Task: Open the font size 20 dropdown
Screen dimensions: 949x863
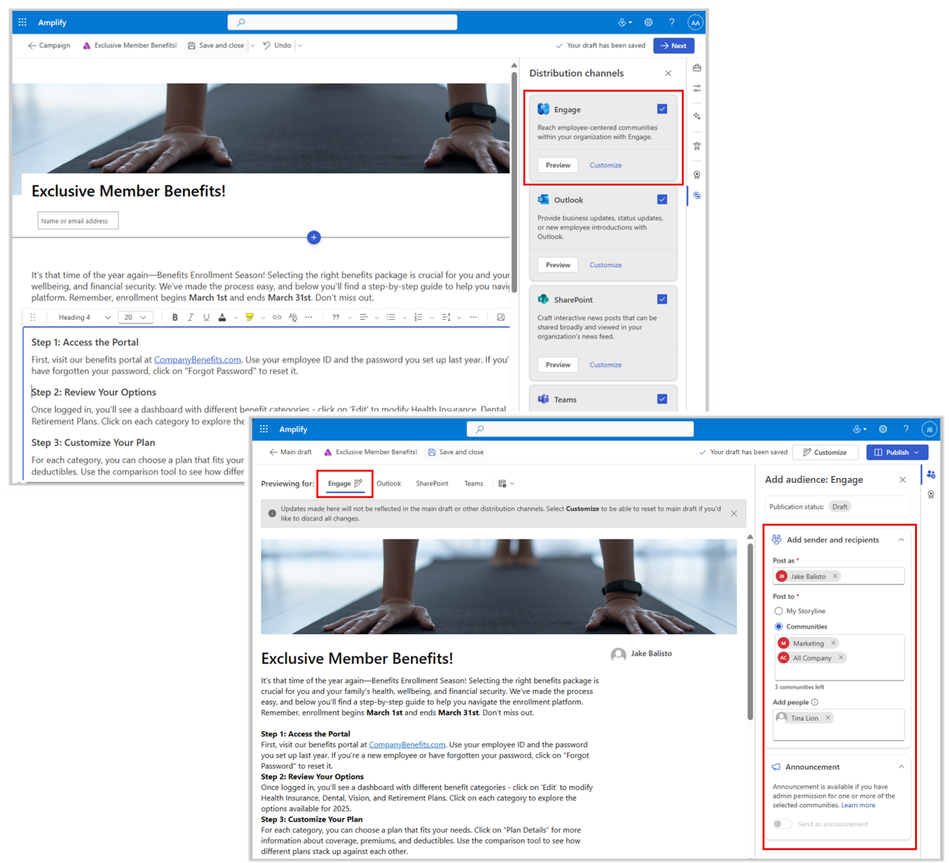Action: point(136,317)
